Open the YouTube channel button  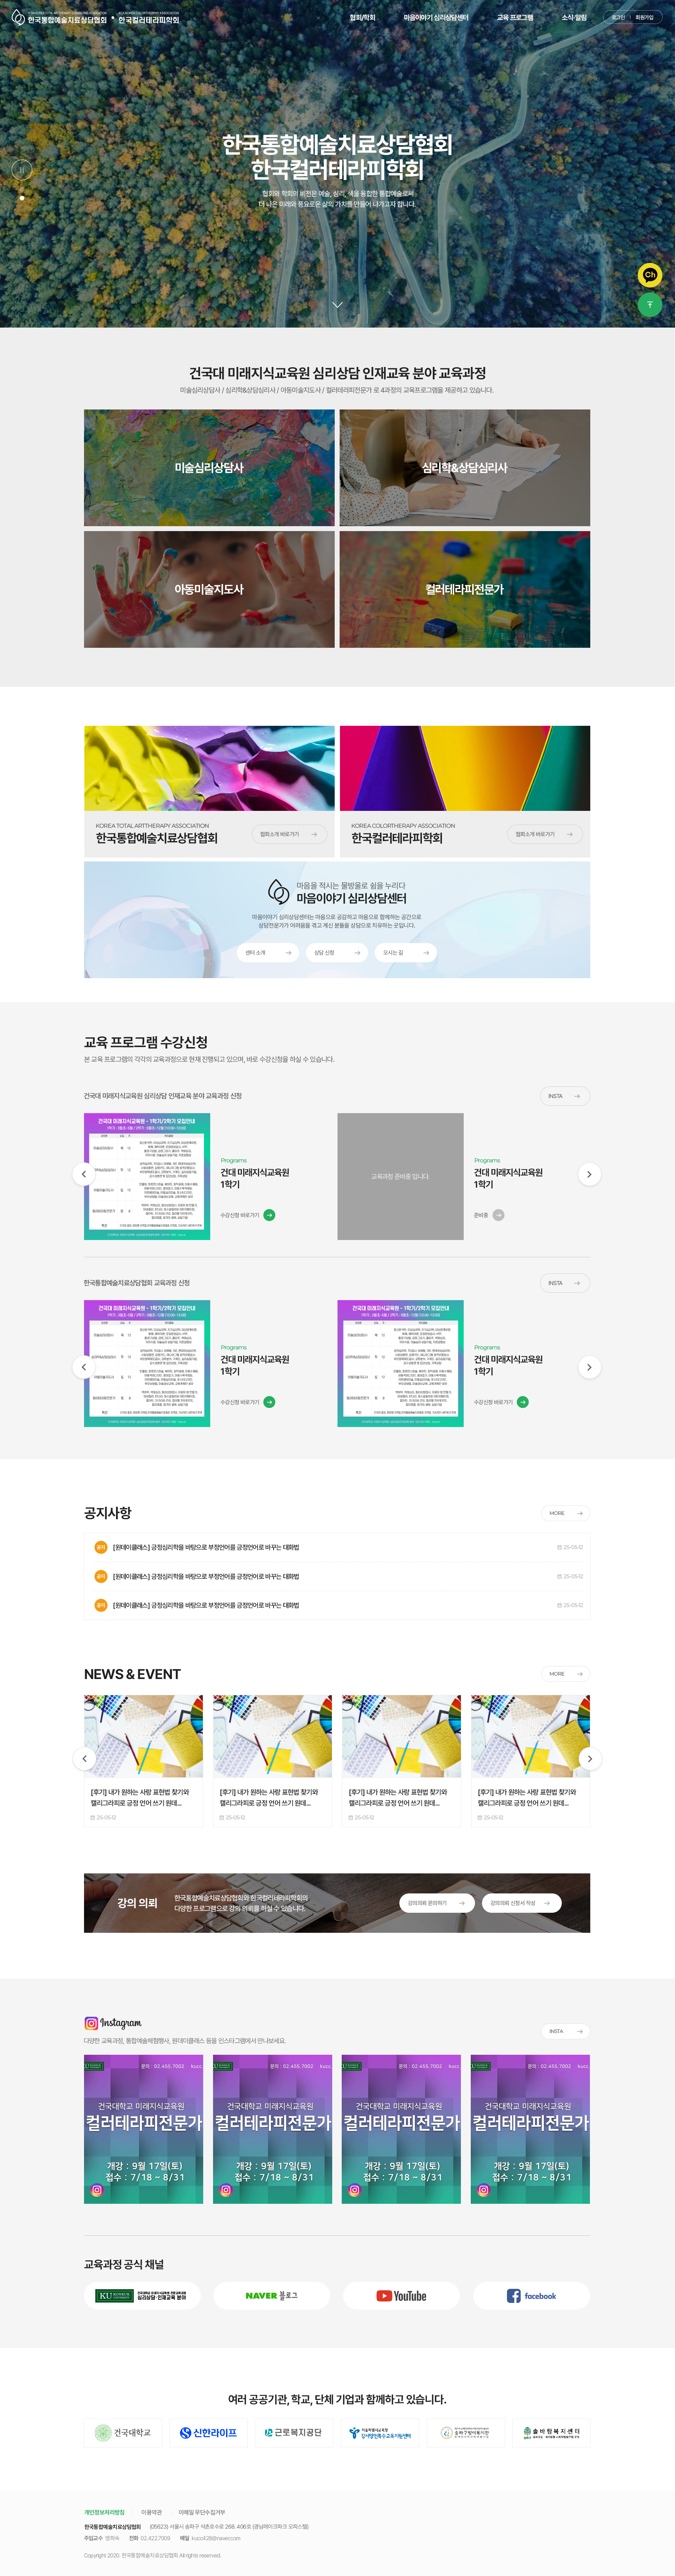(x=401, y=2295)
